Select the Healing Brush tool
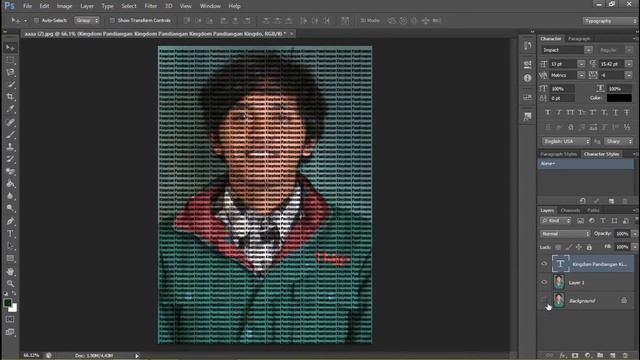Viewport: 640px width, 360px height. coord(10,122)
